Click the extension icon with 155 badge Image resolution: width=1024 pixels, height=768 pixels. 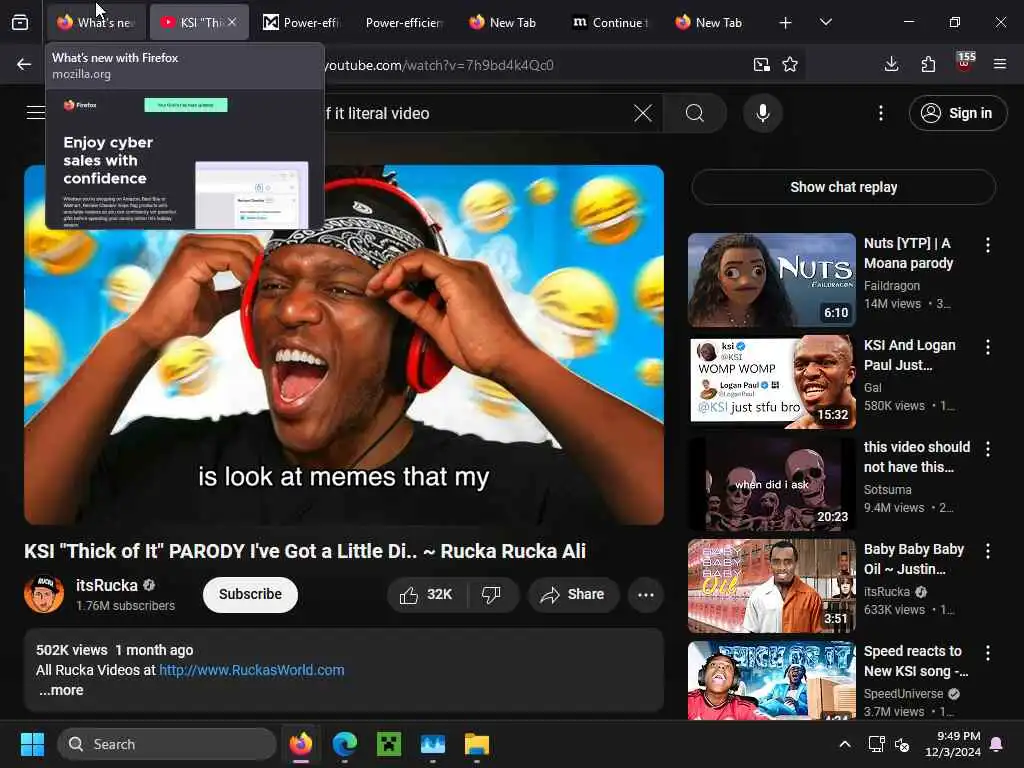[x=965, y=63]
